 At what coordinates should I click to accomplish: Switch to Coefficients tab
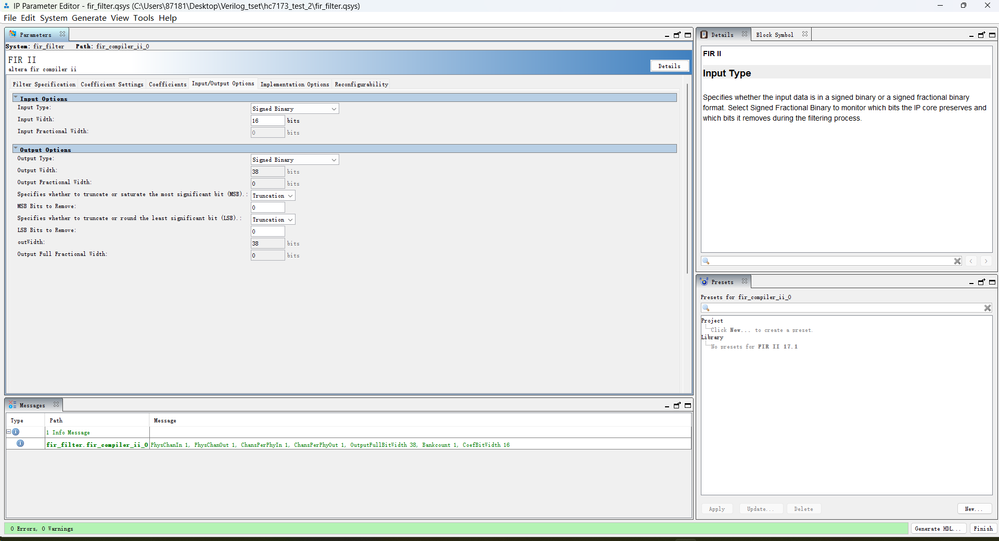click(168, 84)
